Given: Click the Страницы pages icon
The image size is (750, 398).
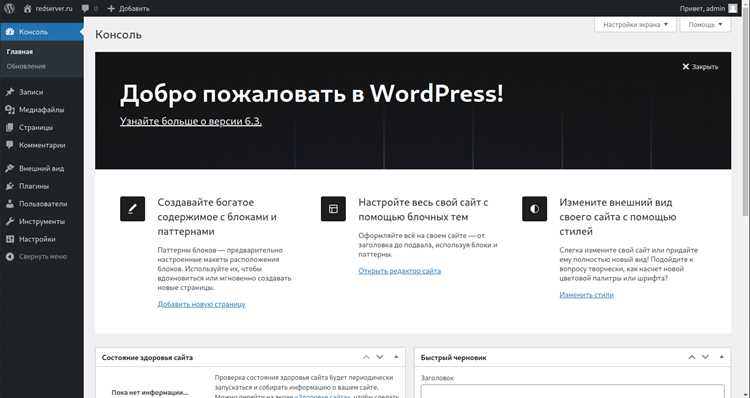Looking at the screenshot, I should pos(10,127).
